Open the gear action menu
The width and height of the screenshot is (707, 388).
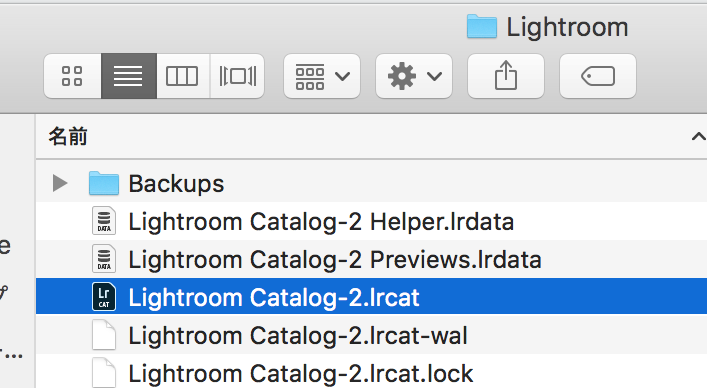pos(414,76)
